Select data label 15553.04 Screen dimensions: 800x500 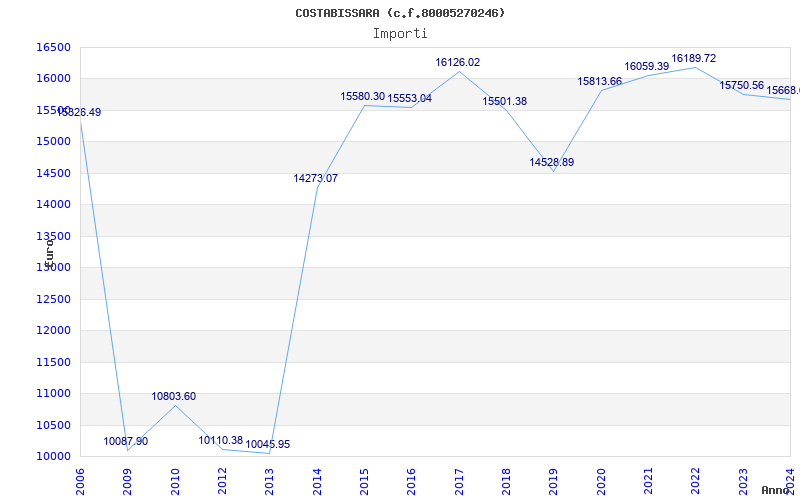tap(410, 98)
